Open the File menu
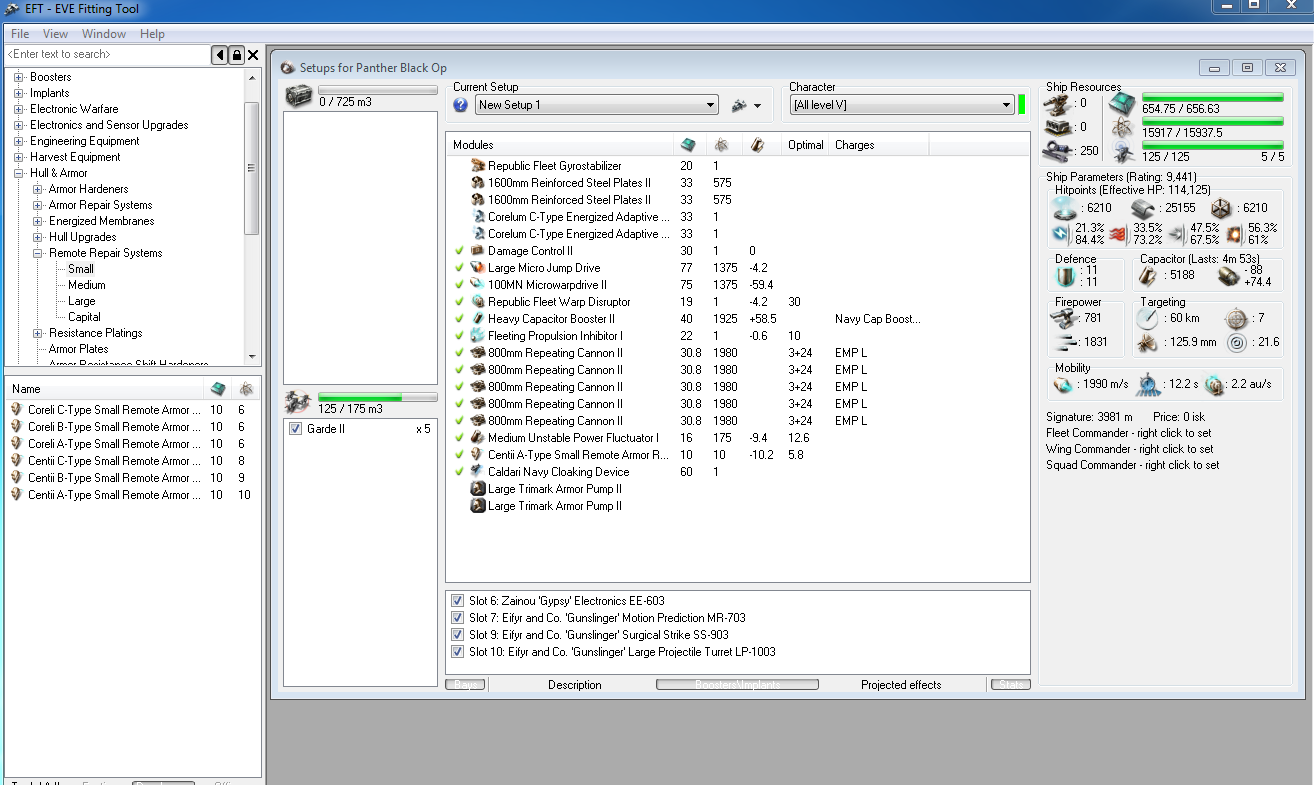Image resolution: width=1314 pixels, height=785 pixels. click(x=20, y=34)
